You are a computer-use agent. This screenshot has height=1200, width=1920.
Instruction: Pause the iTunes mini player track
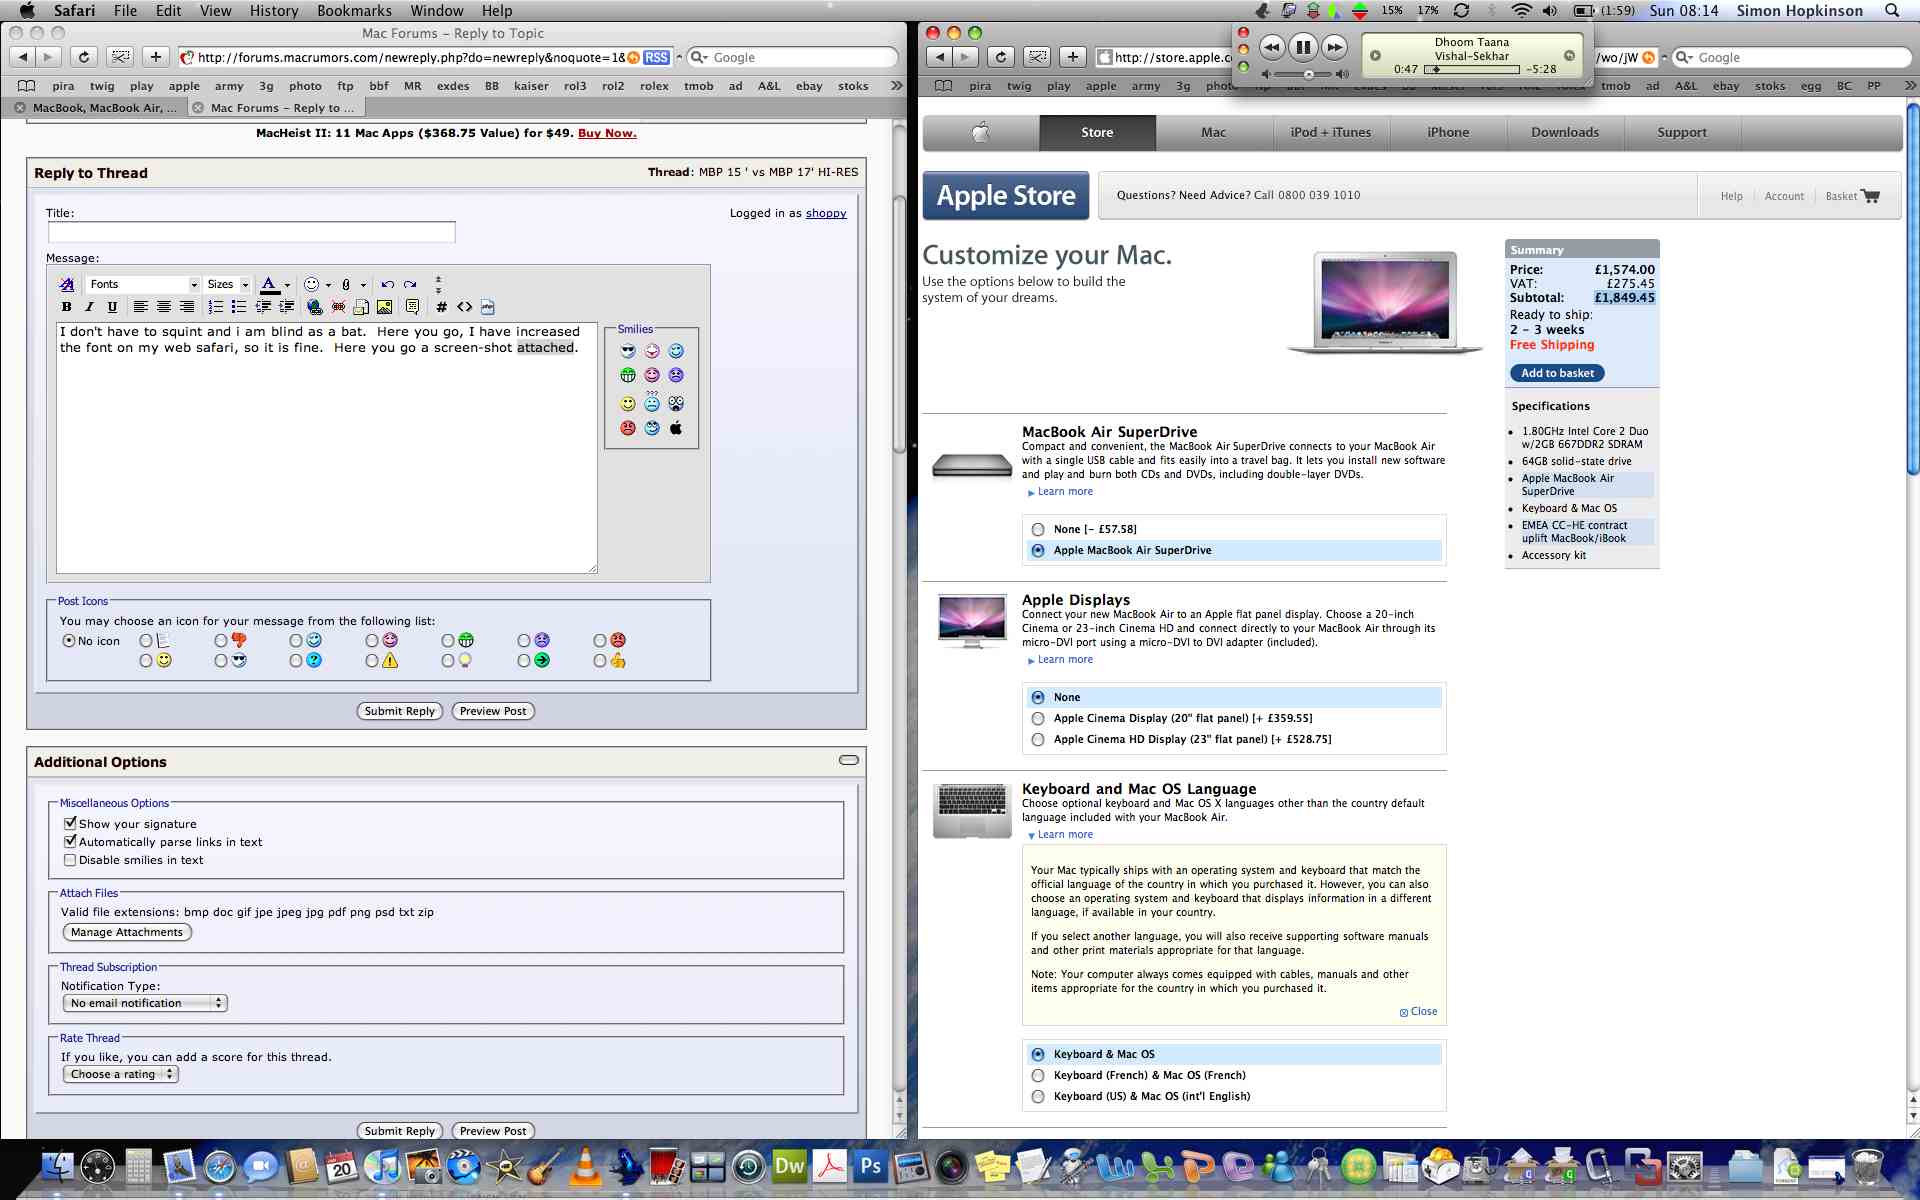click(x=1303, y=47)
